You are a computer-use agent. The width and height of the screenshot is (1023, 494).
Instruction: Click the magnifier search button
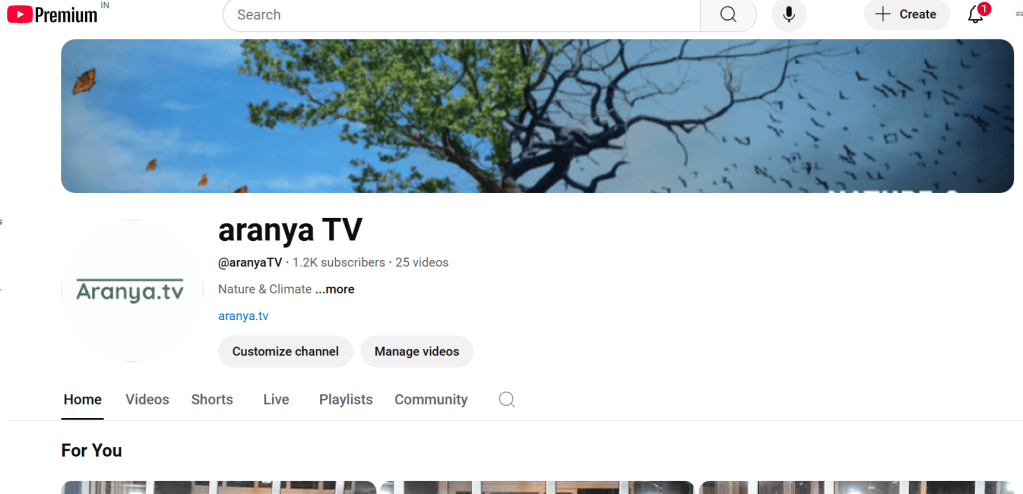click(728, 15)
